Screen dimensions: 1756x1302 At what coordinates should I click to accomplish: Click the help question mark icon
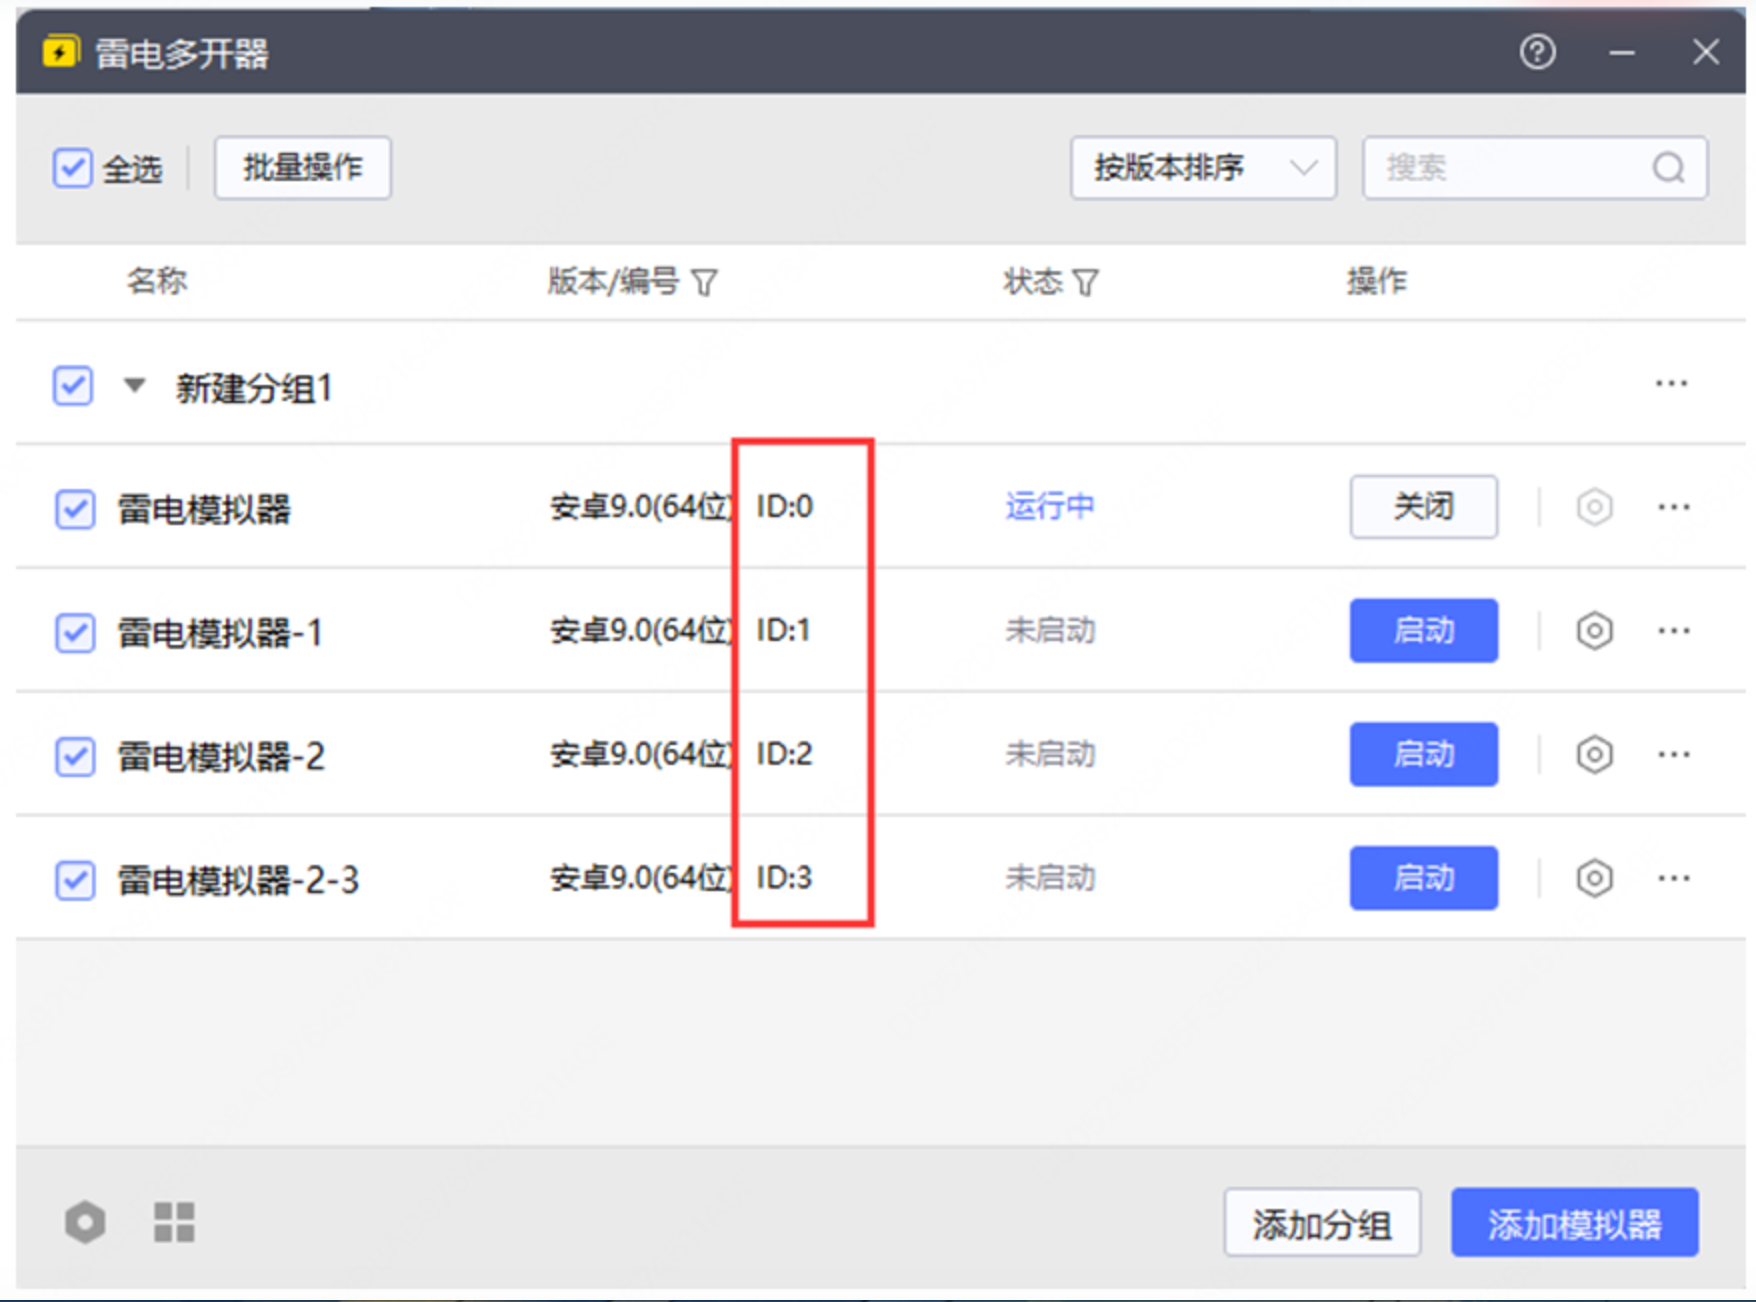1537,52
